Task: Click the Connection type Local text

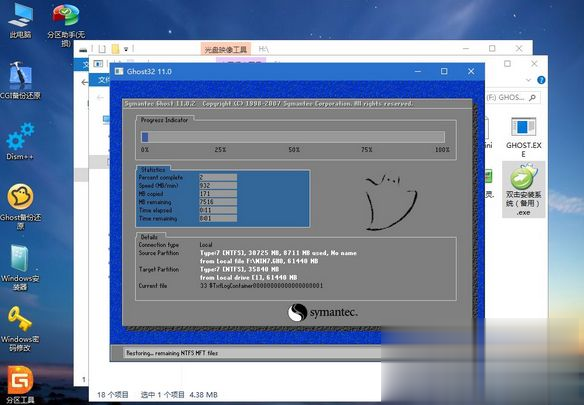Action: 206,245
